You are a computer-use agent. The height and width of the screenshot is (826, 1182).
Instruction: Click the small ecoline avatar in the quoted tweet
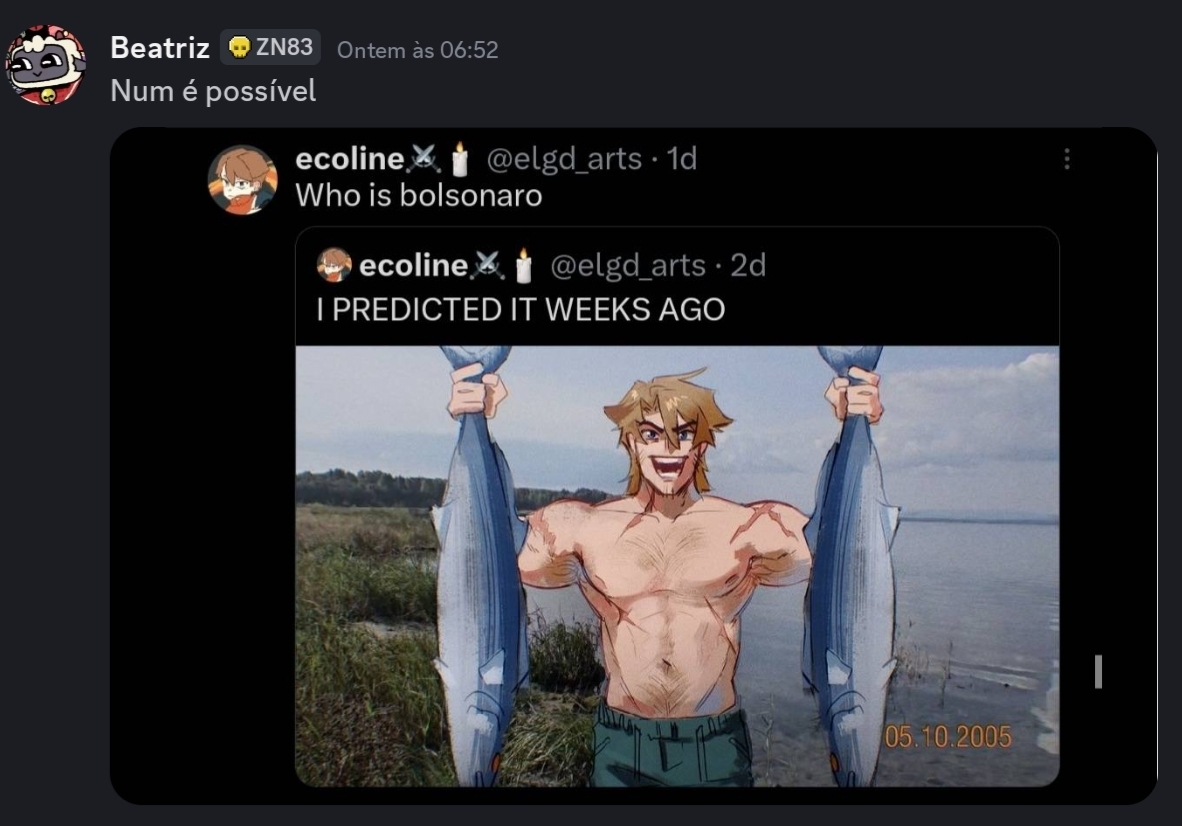point(334,265)
